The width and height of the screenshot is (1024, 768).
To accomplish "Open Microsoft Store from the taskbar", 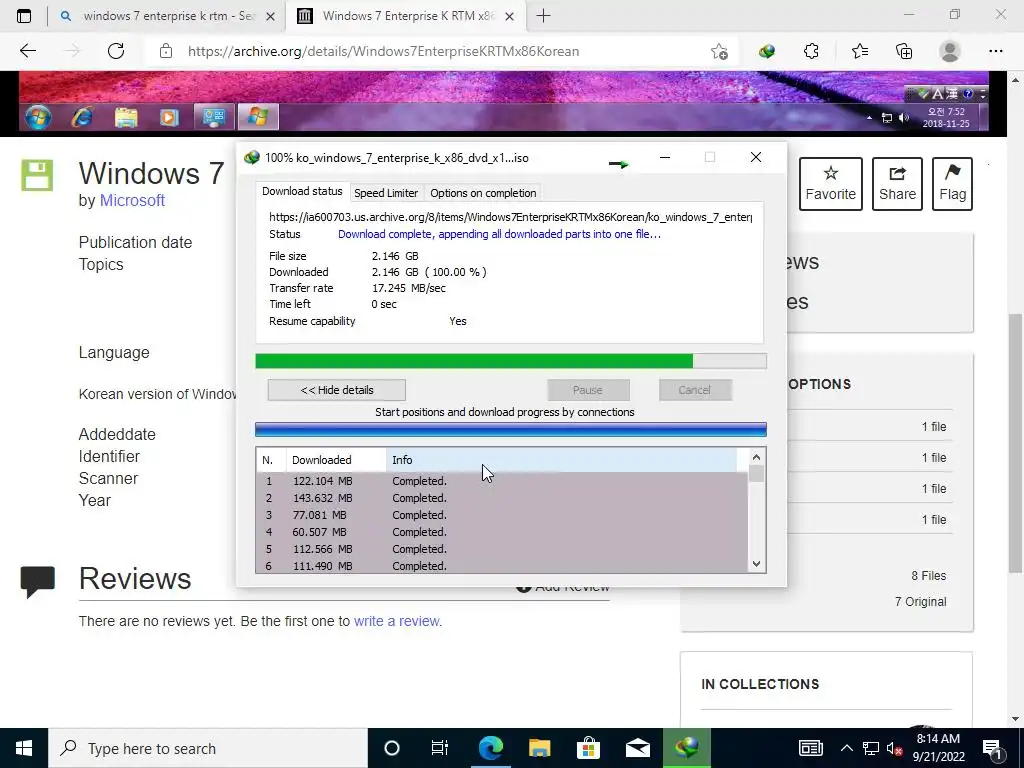I will coord(588,748).
